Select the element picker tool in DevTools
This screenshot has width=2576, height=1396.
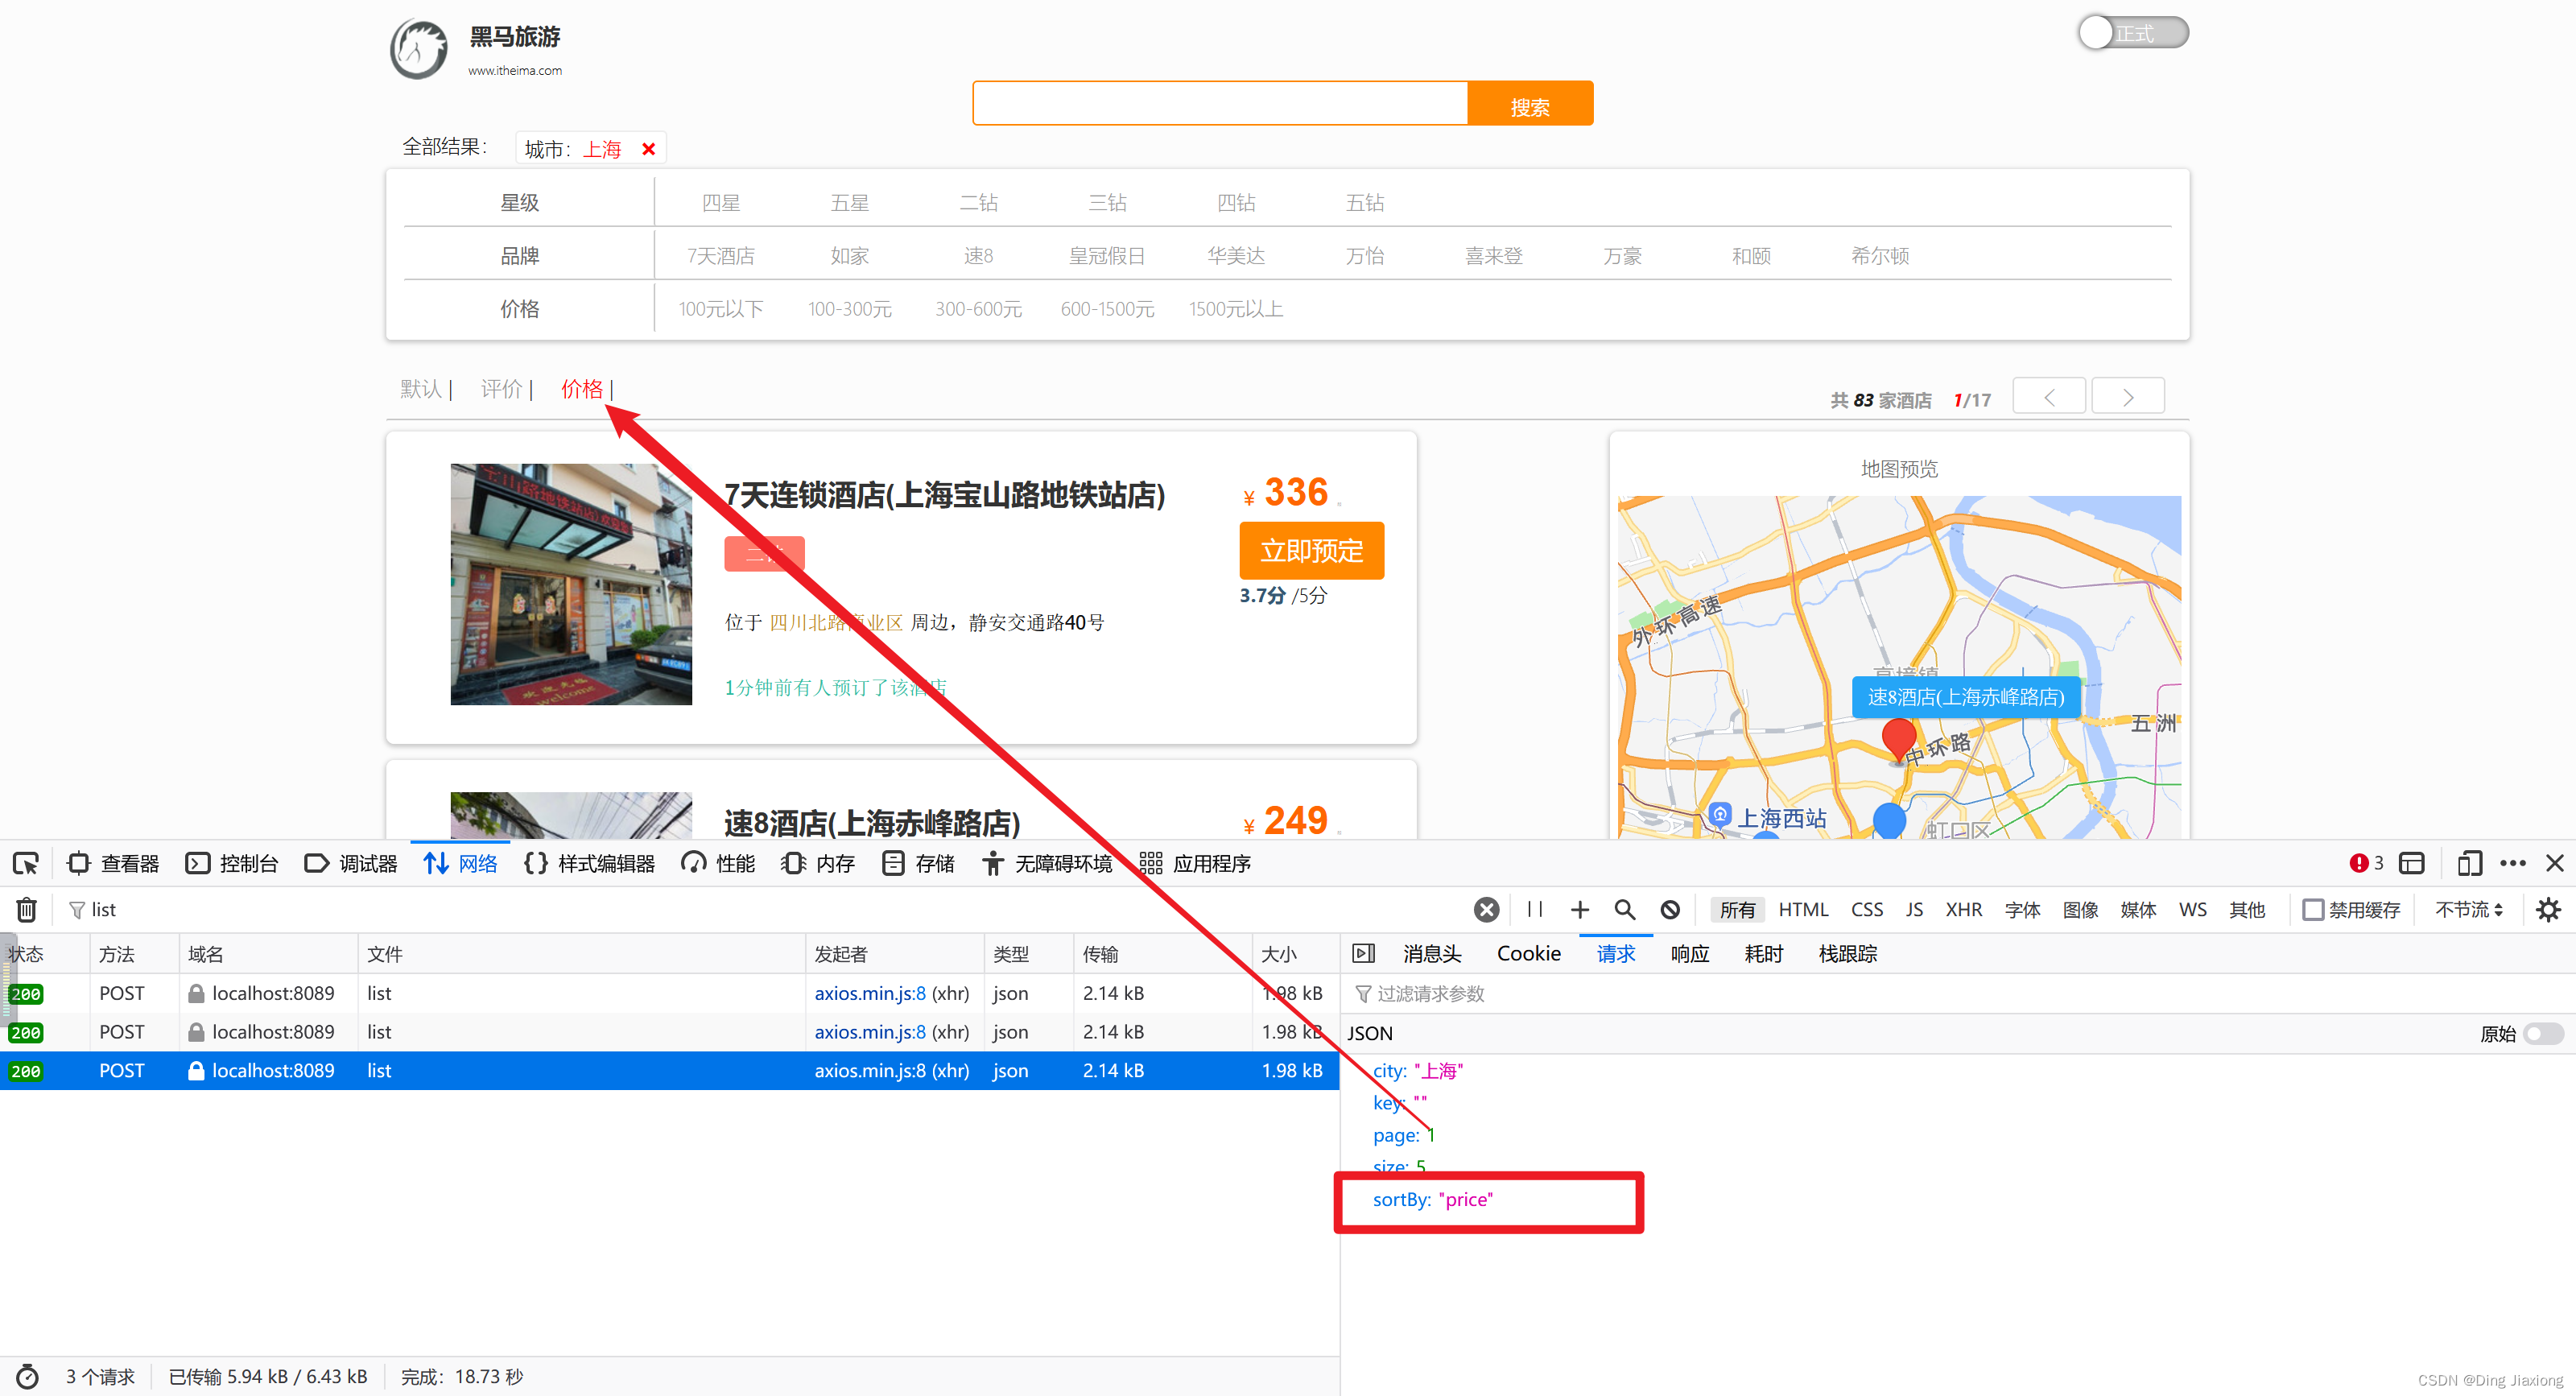tap(26, 862)
